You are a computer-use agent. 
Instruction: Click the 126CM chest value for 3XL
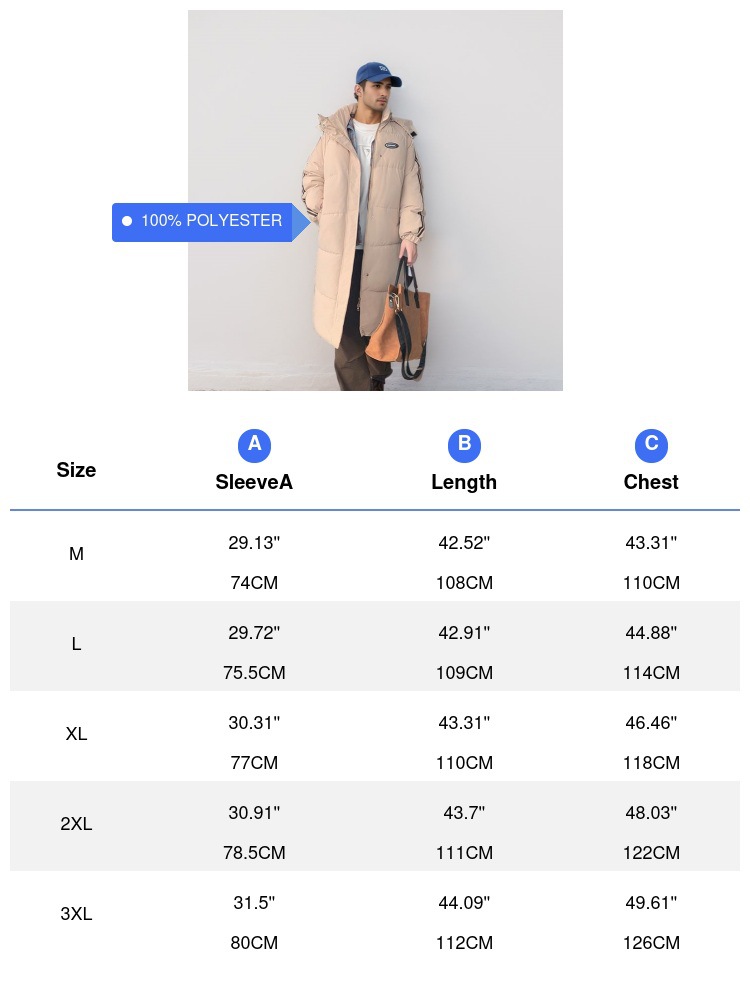pos(651,943)
